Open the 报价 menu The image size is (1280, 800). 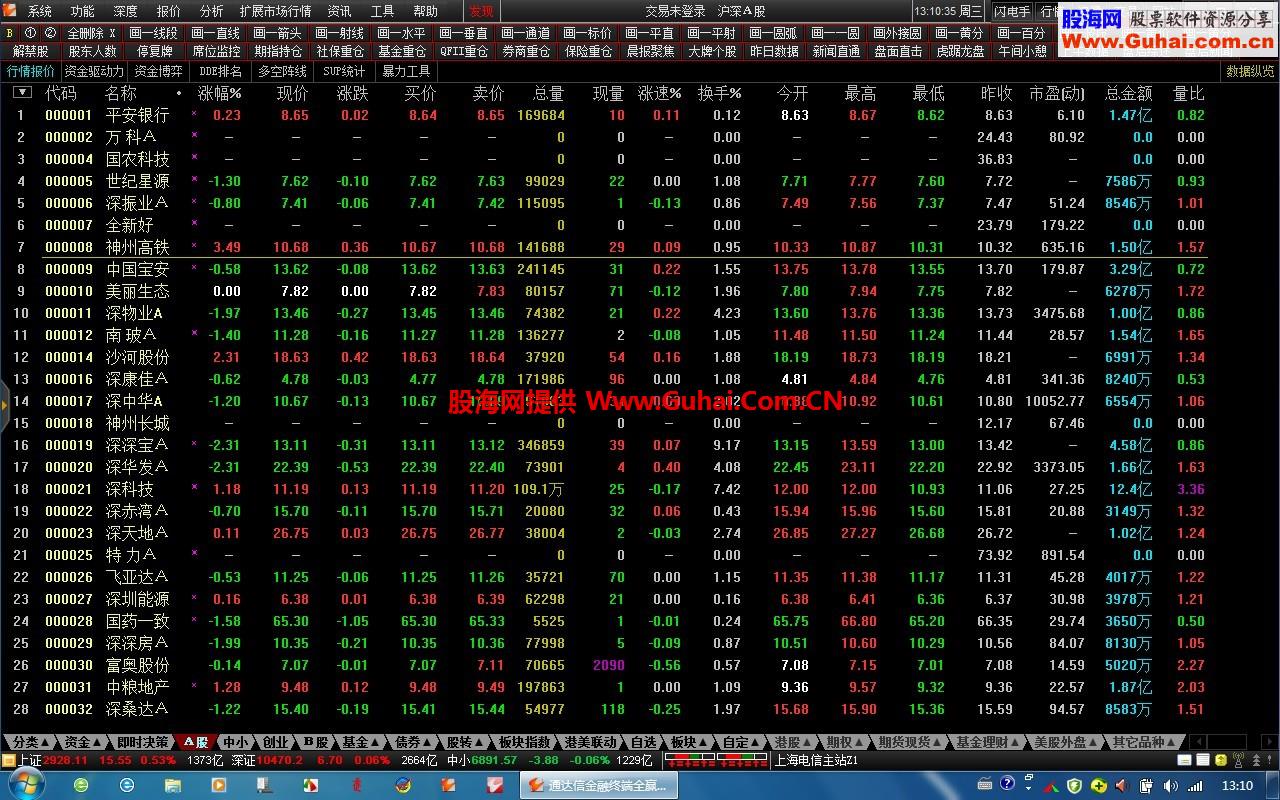point(169,11)
